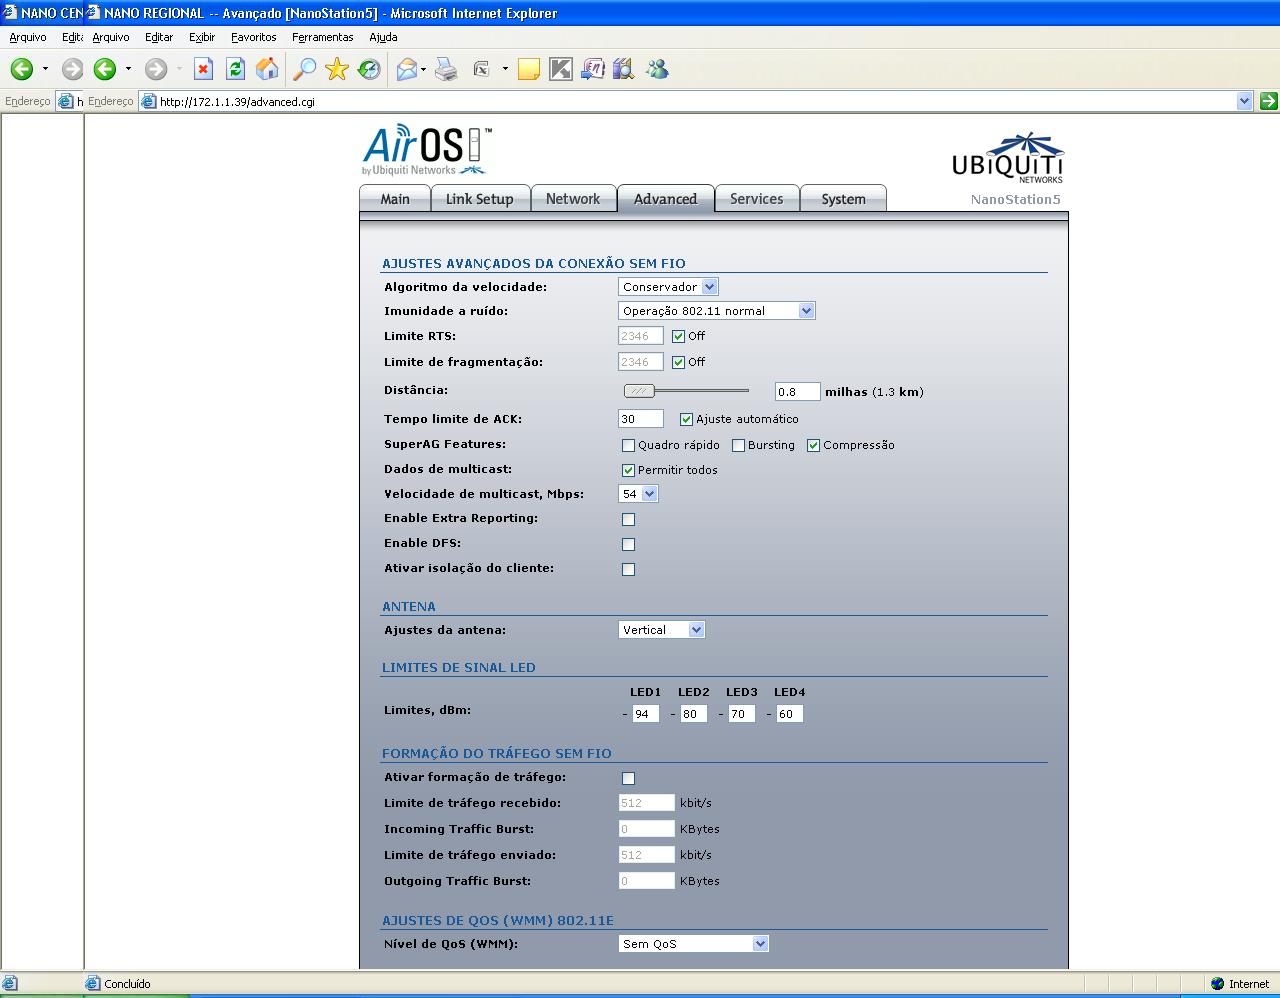
Task: Click the address bar URL field
Action: (x=696, y=101)
